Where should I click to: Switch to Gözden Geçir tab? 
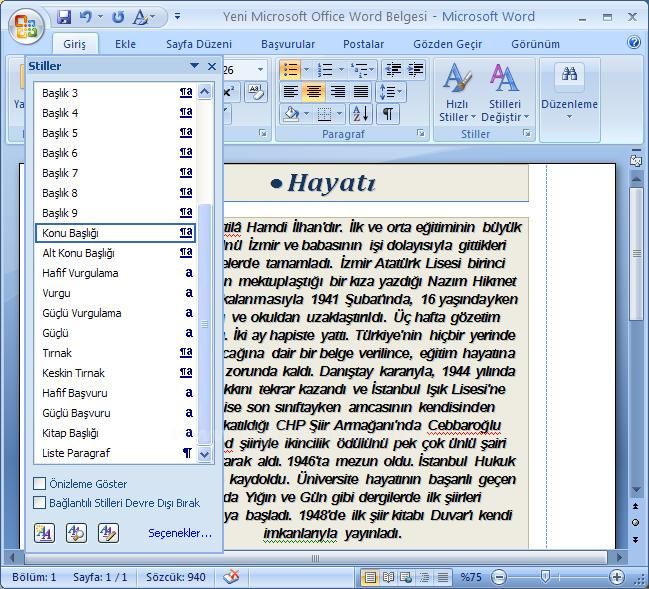tap(448, 44)
